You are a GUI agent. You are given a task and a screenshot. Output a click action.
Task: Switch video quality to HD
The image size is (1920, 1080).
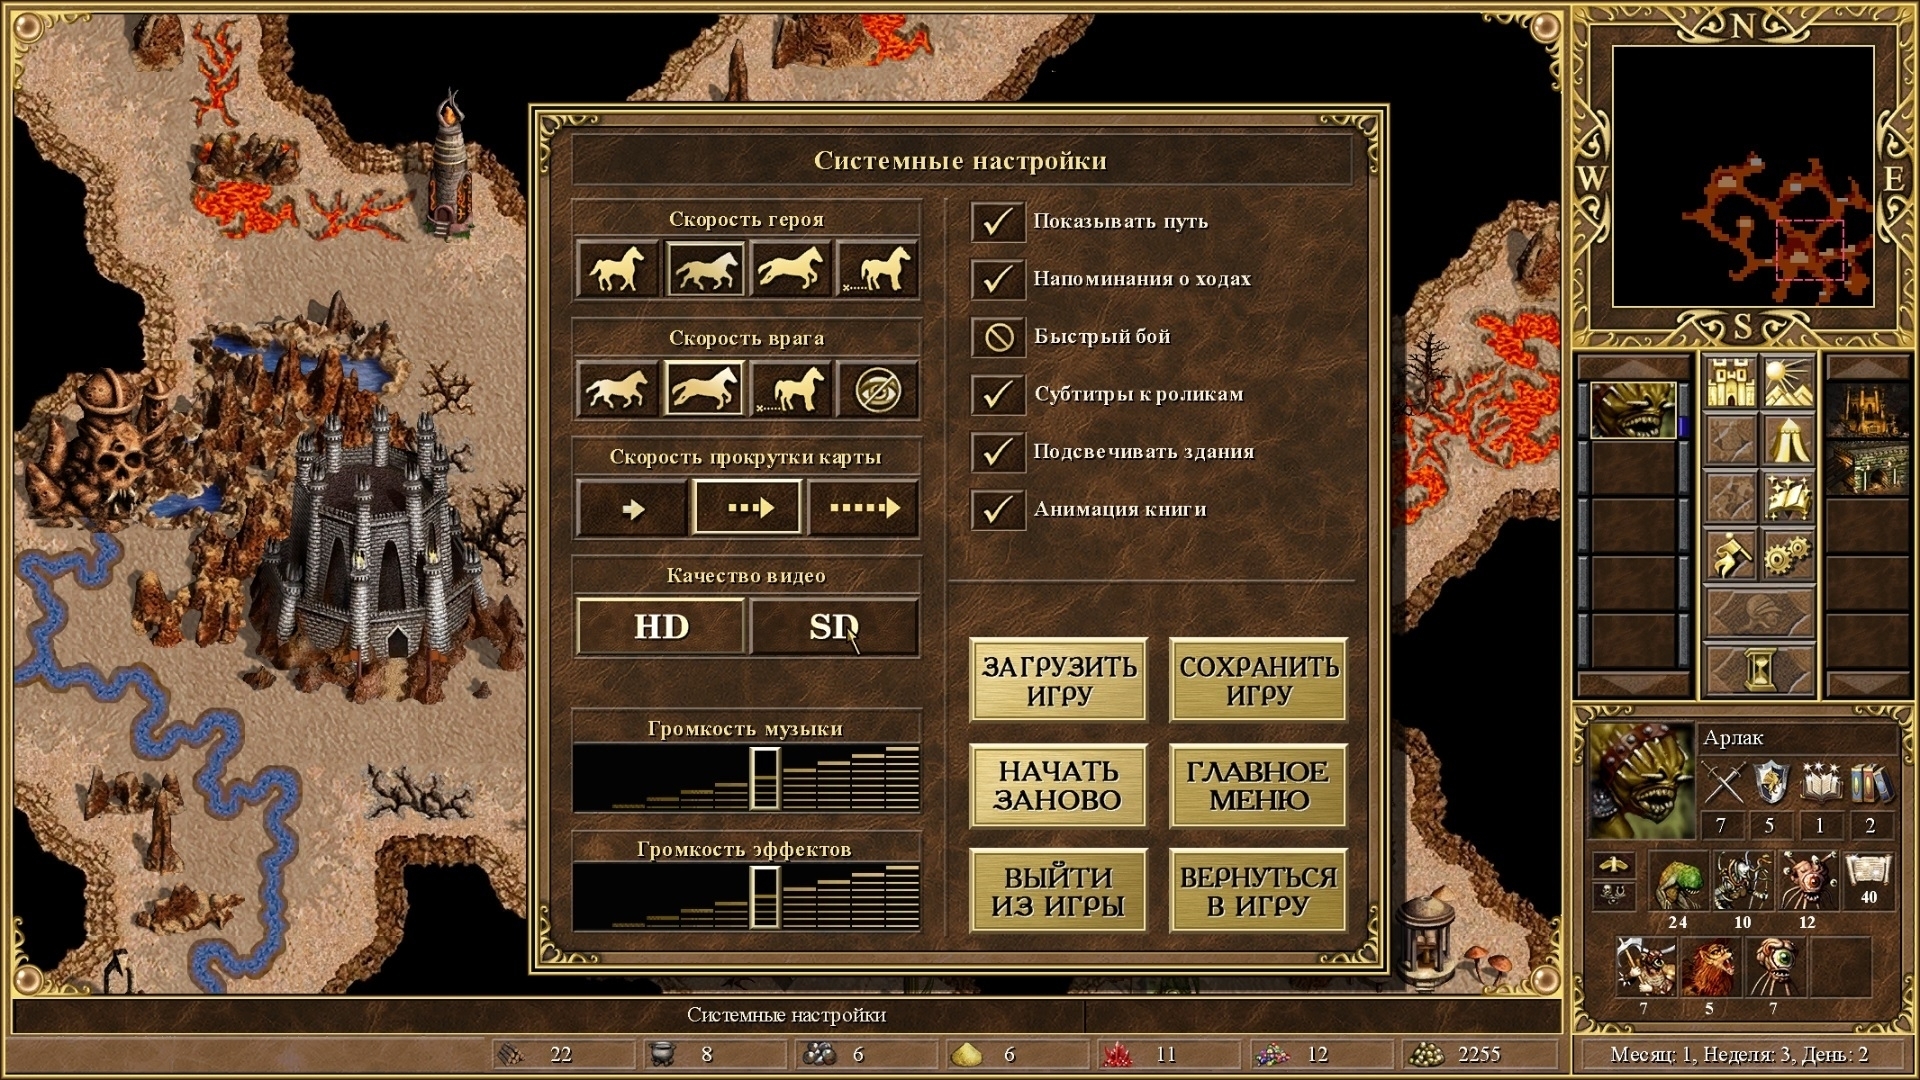[661, 627]
